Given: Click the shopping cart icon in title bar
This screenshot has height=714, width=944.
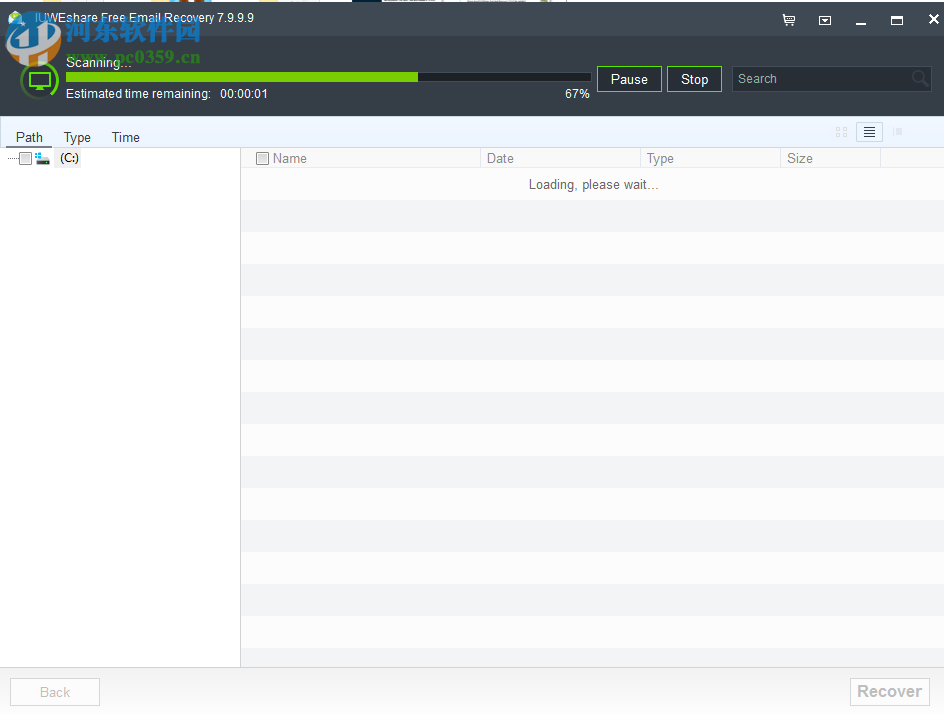Looking at the screenshot, I should tap(788, 20).
